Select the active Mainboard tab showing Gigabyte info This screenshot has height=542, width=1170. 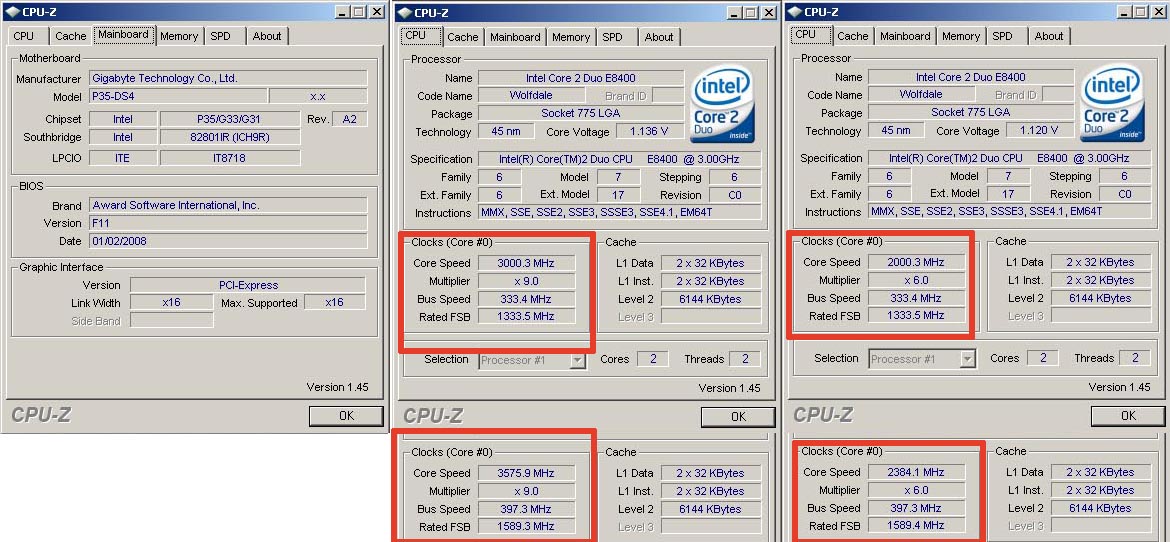pyautogui.click(x=124, y=34)
